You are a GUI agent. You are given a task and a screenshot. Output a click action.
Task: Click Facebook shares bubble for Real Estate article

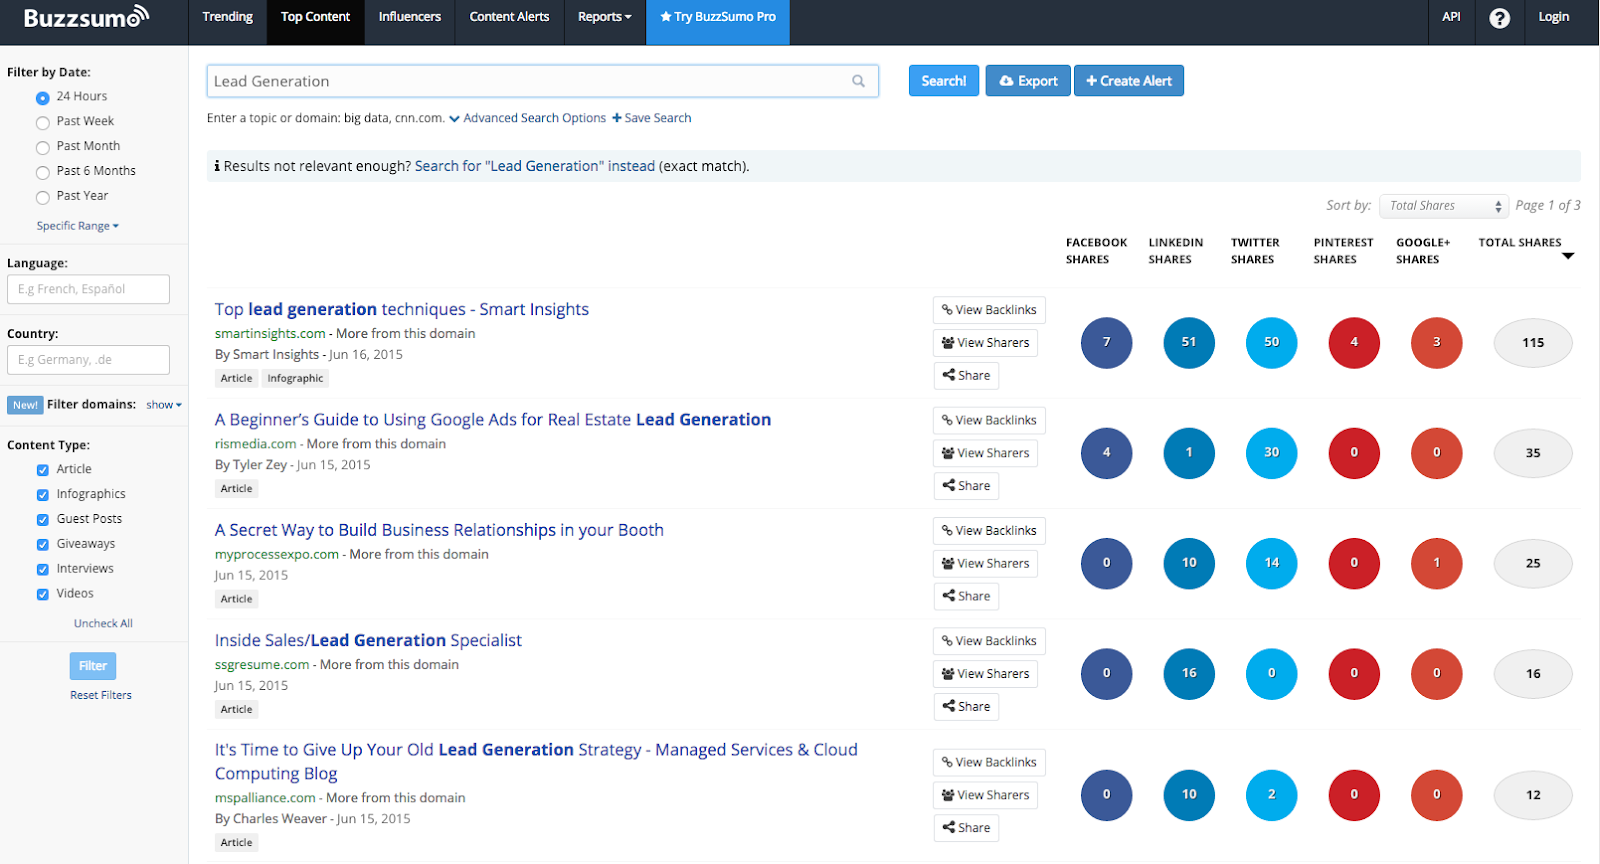pos(1106,453)
